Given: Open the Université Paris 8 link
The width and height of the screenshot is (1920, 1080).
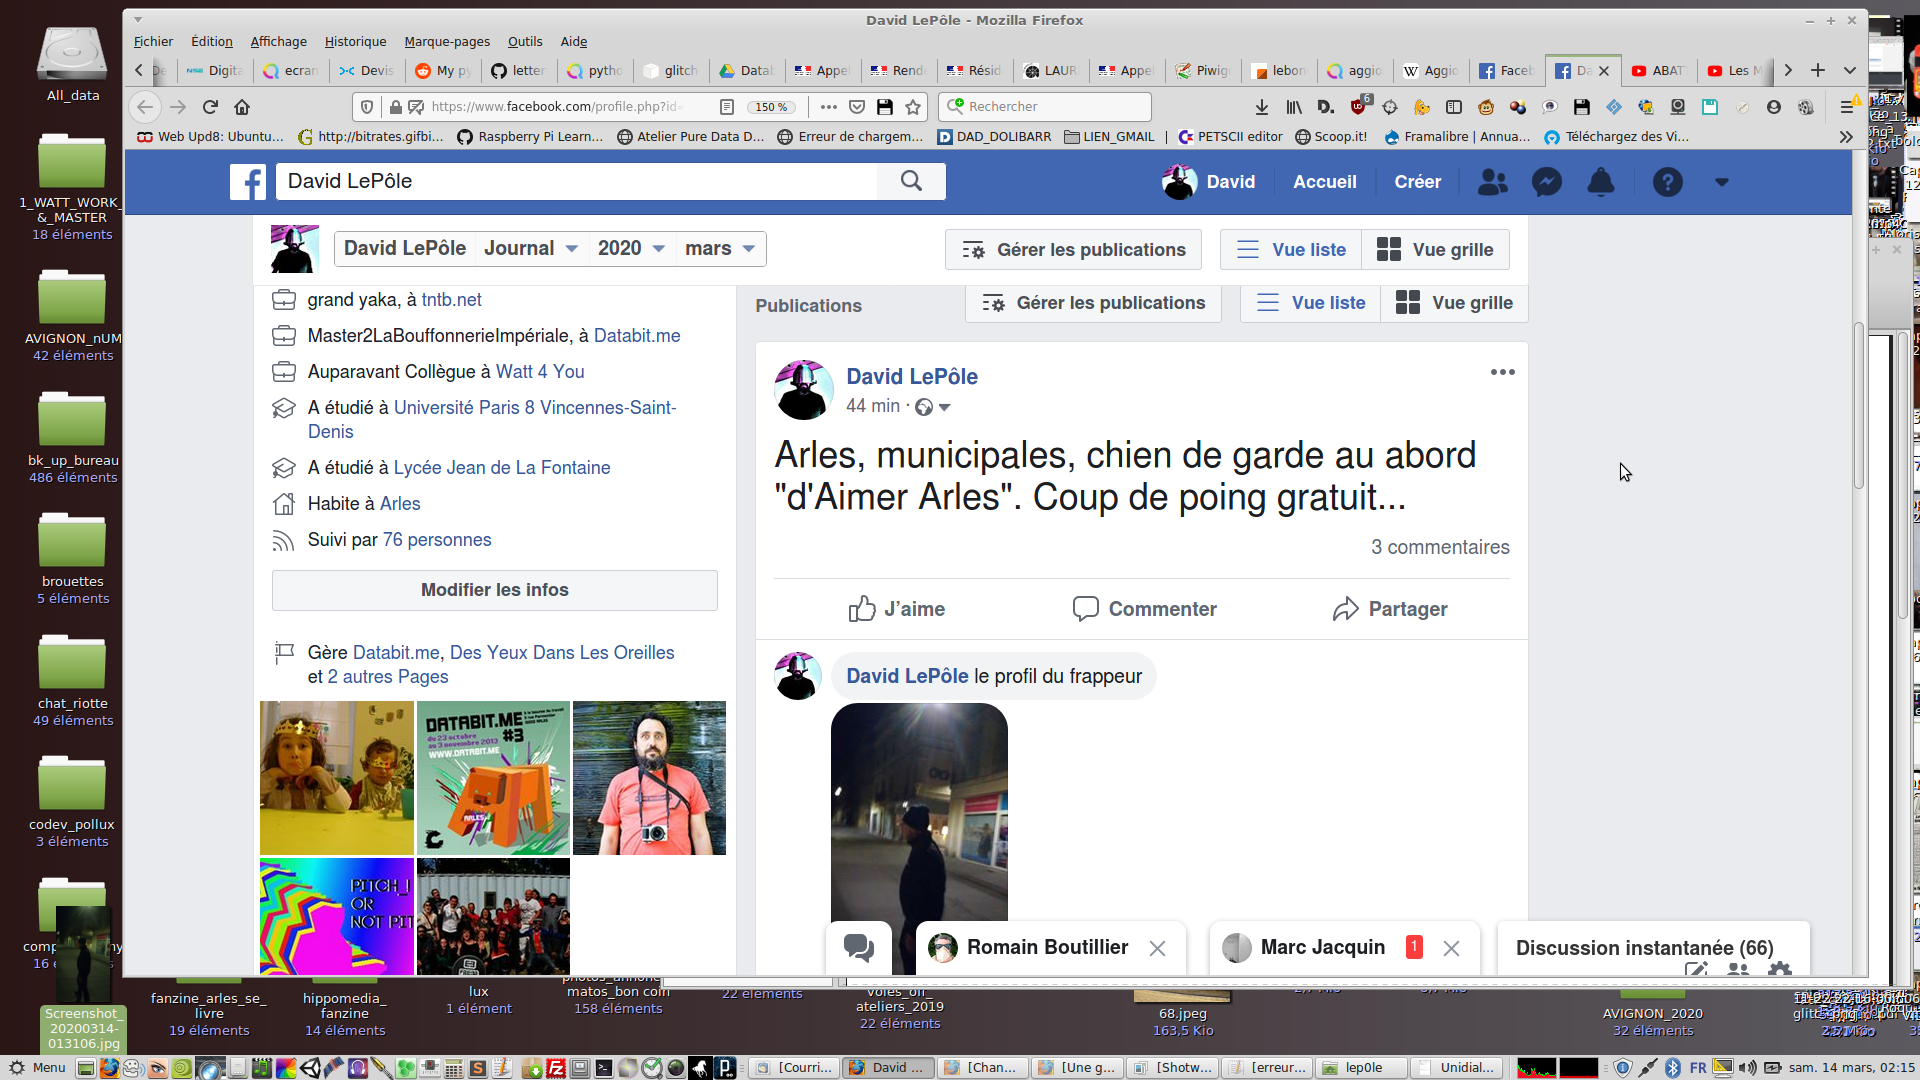Looking at the screenshot, I should (x=534, y=408).
